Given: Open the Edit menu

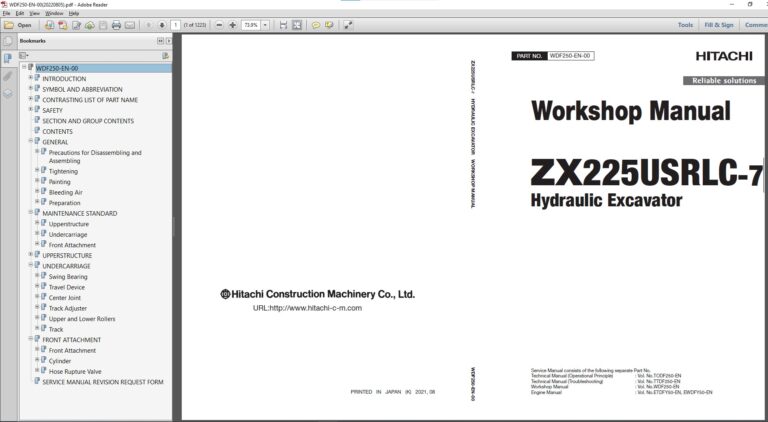Looking at the screenshot, I should (20, 14).
